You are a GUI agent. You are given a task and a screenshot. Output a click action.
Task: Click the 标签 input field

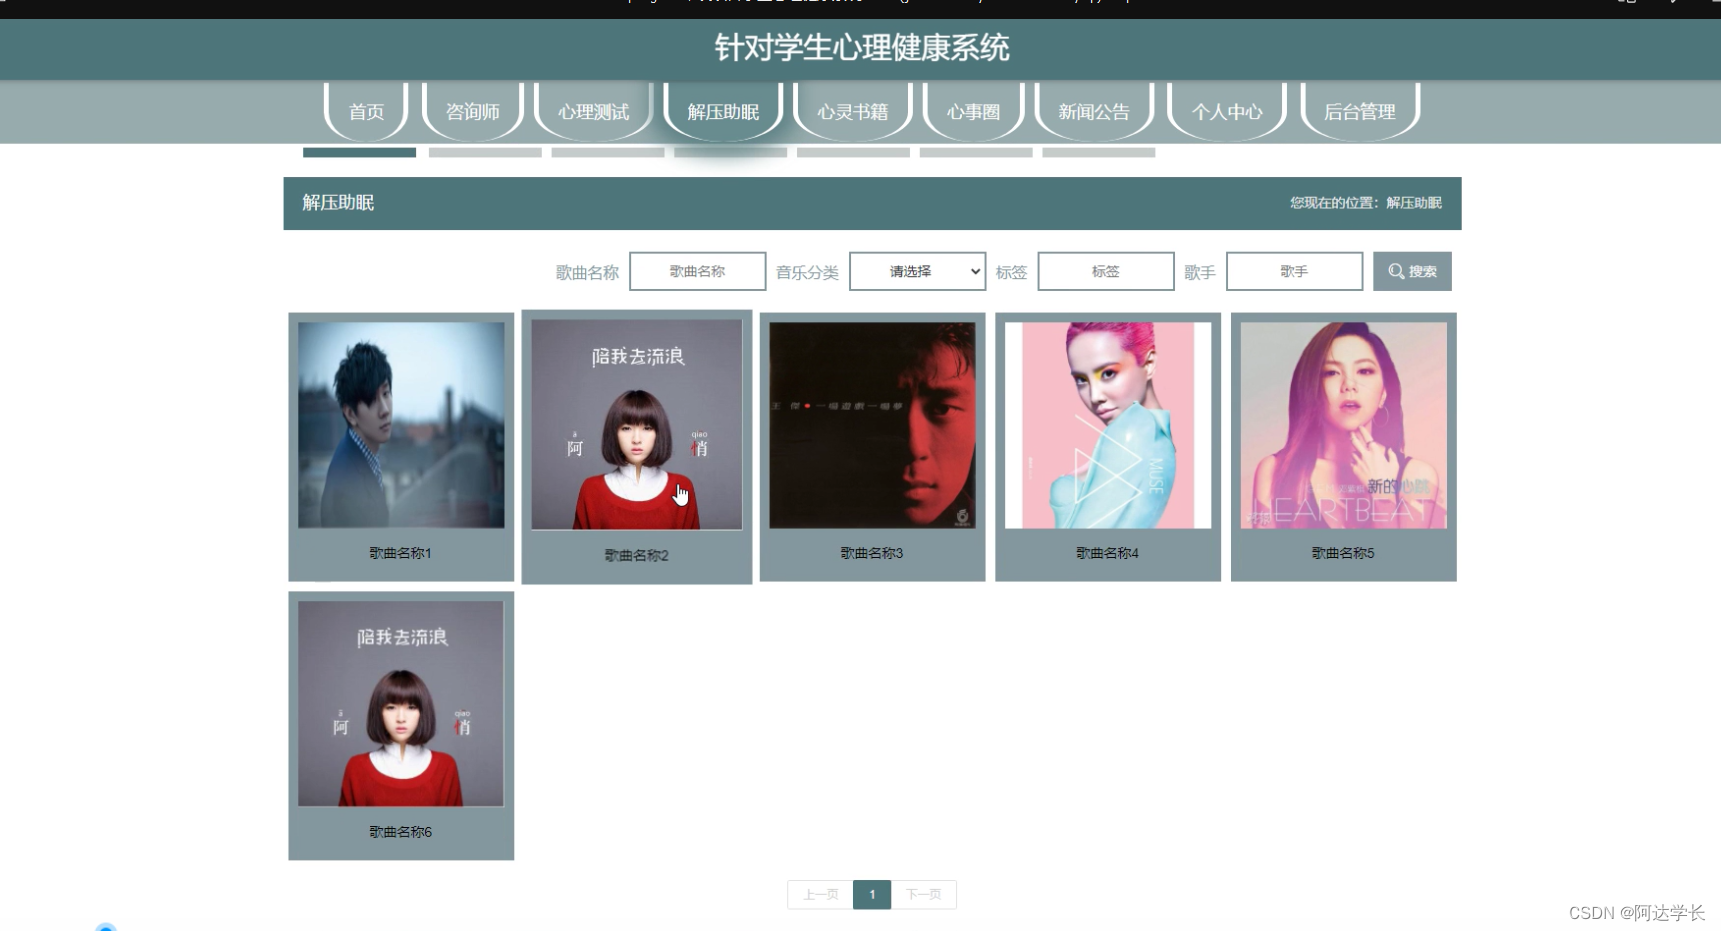coord(1106,271)
